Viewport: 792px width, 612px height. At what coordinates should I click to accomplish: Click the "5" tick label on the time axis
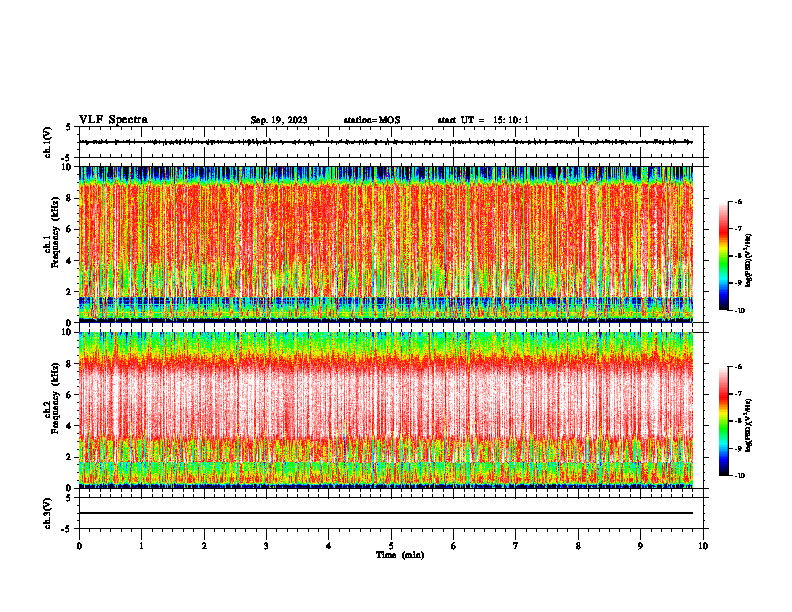(391, 546)
